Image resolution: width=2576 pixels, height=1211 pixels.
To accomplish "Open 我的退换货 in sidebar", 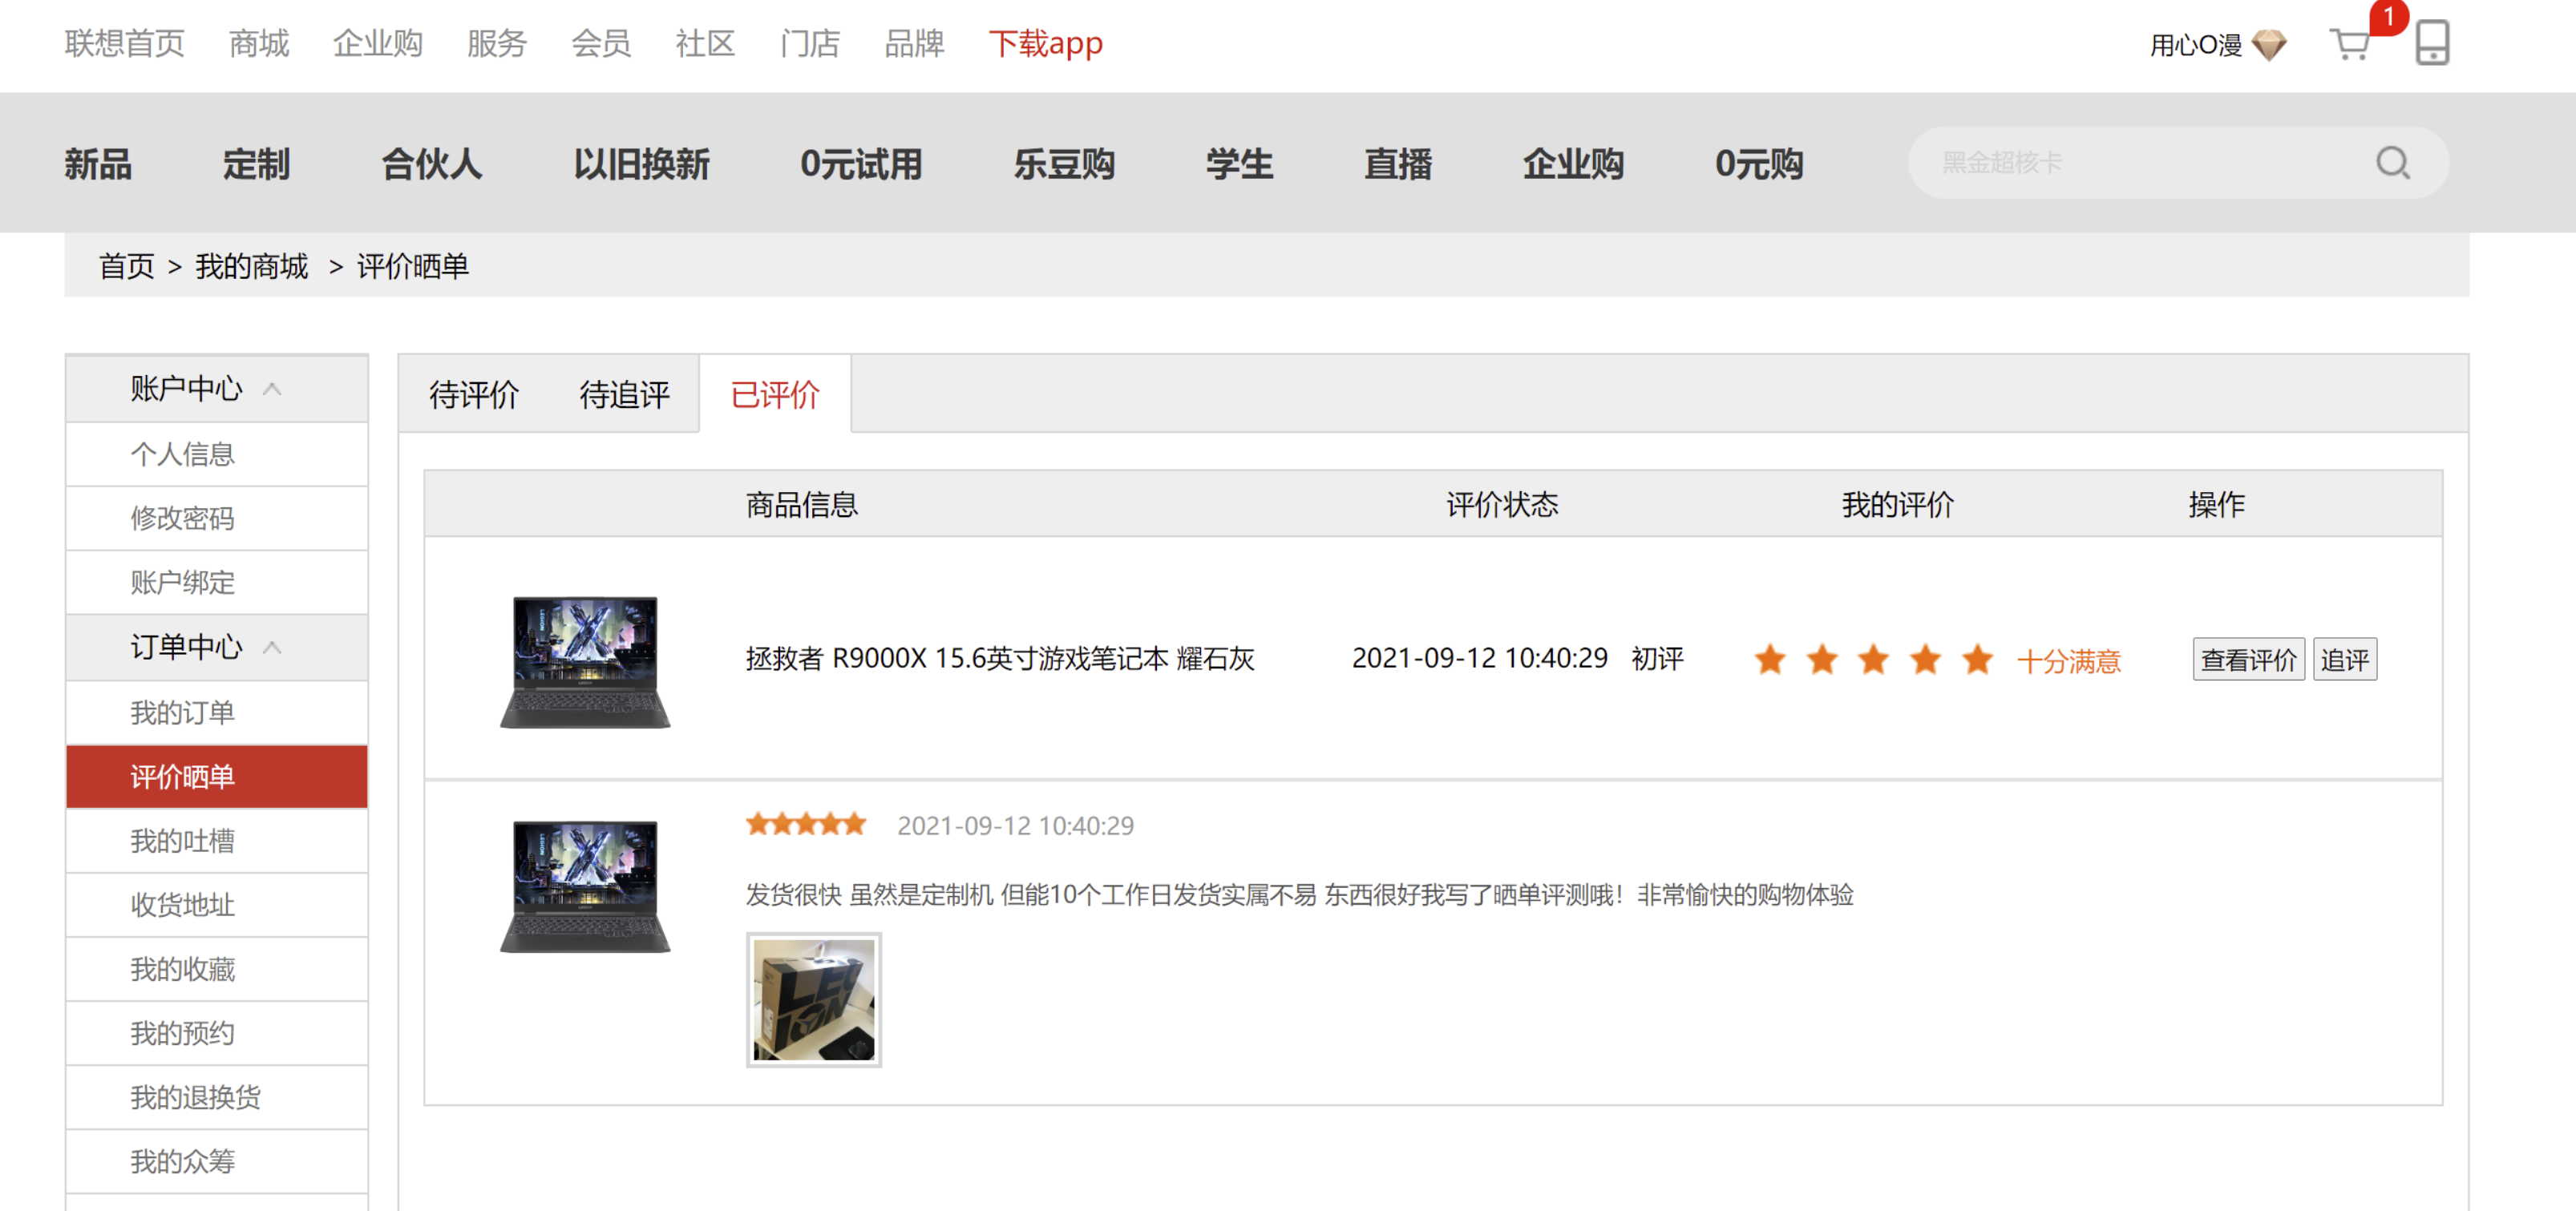I will pos(217,1097).
